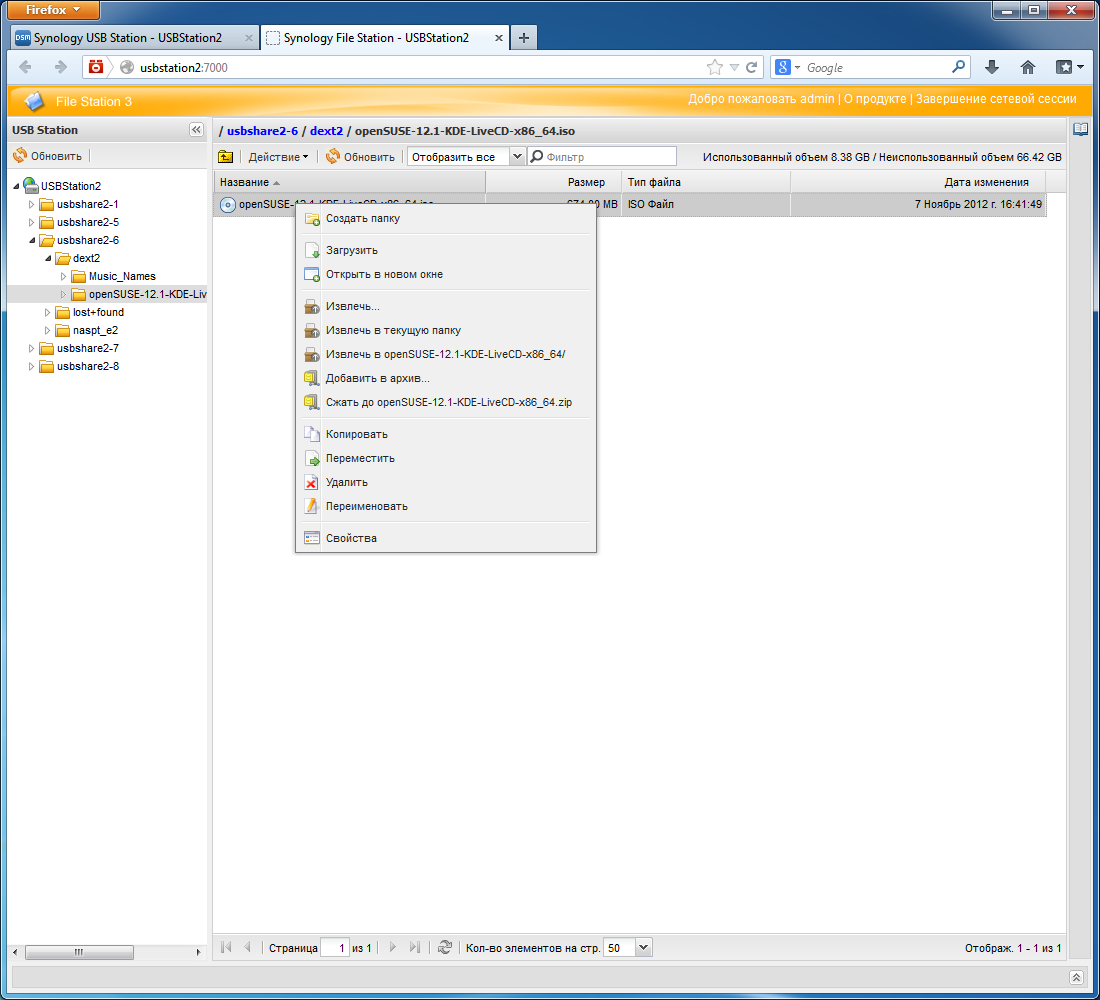Click the Firefox home icon
1100x1000 pixels.
pyautogui.click(x=1028, y=67)
